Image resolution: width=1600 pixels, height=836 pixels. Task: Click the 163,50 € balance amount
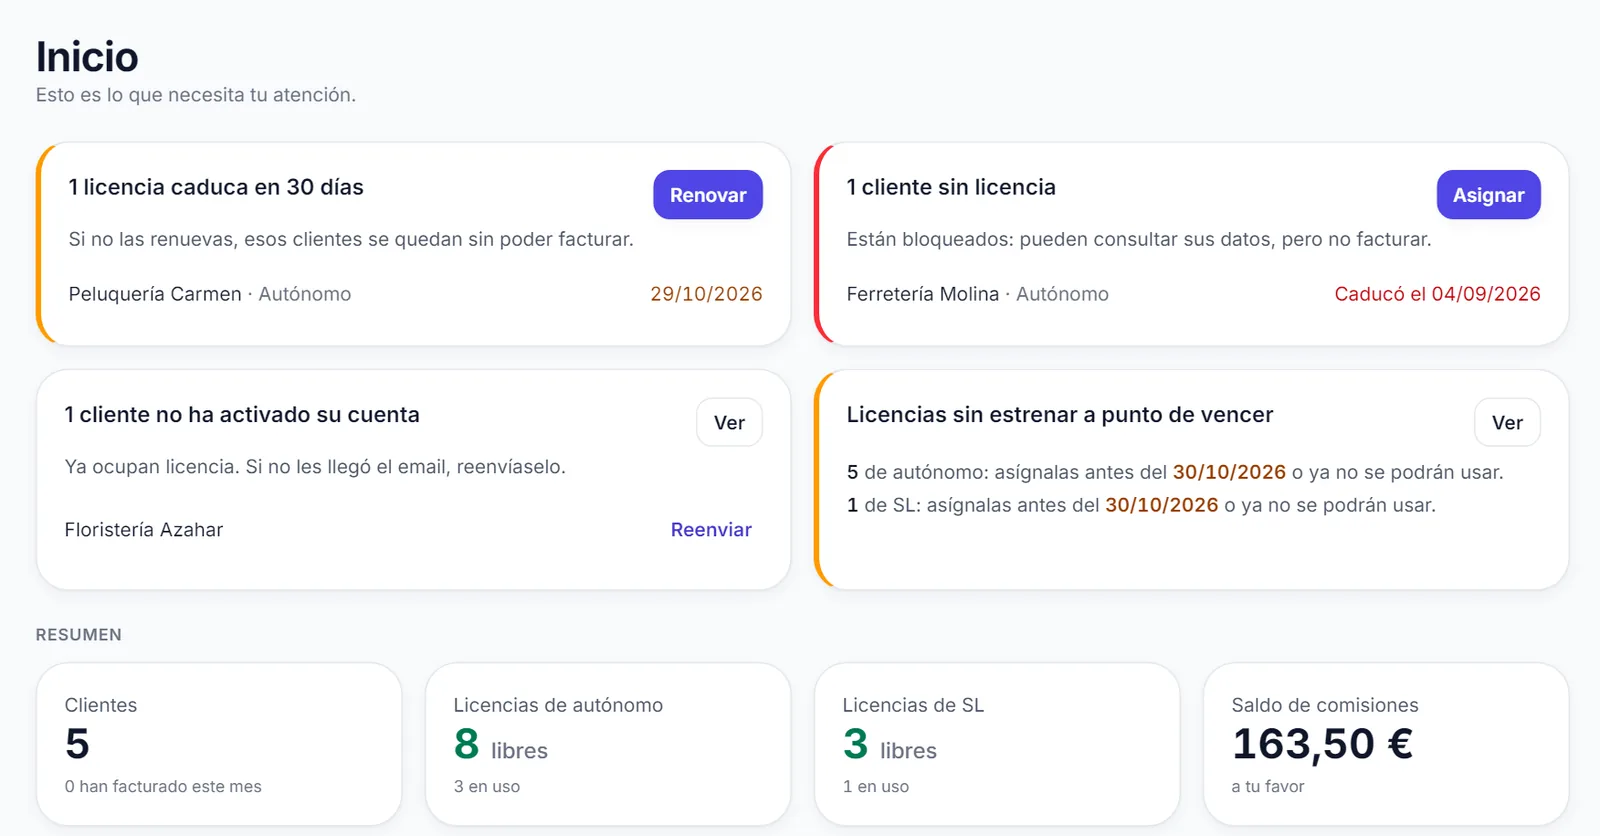coord(1322,744)
